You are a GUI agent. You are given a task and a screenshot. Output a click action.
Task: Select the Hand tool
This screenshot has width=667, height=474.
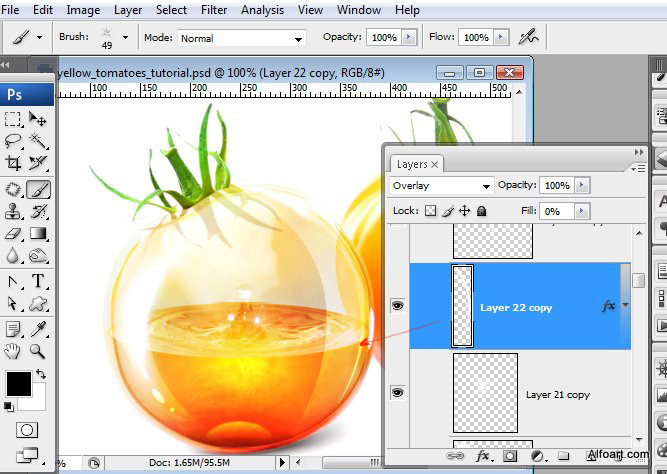(14, 350)
